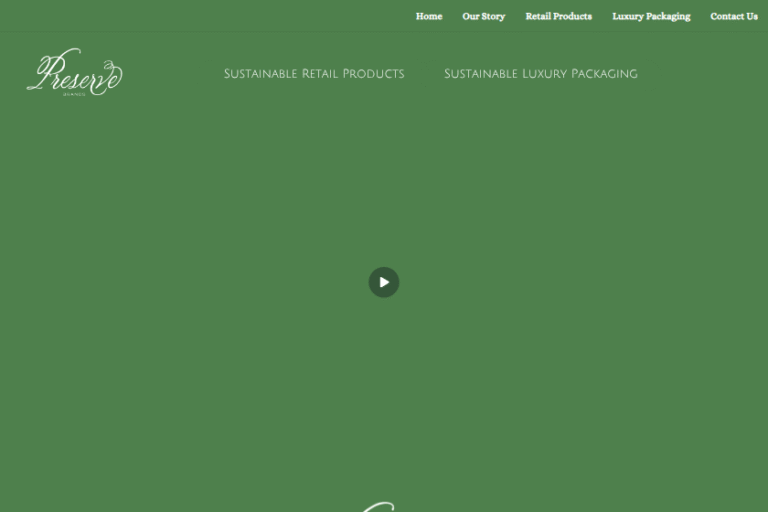The width and height of the screenshot is (768, 512).
Task: Go to Our Story in top menu
Action: 483,16
